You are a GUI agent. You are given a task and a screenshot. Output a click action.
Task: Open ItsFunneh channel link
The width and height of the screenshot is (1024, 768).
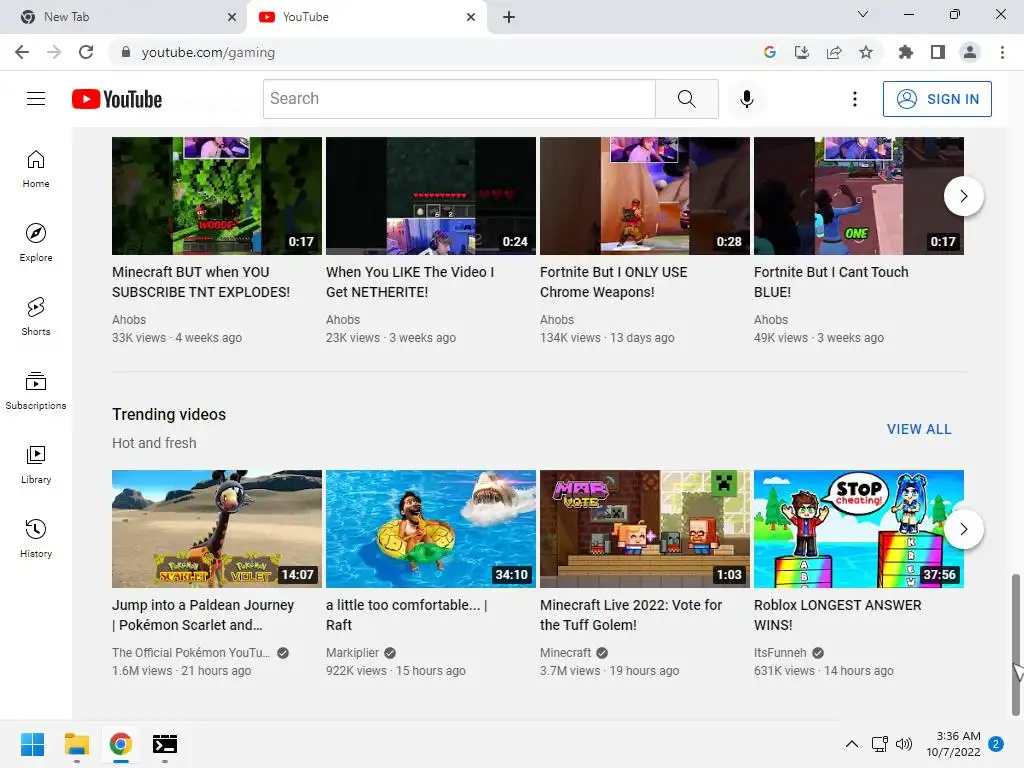(x=780, y=652)
